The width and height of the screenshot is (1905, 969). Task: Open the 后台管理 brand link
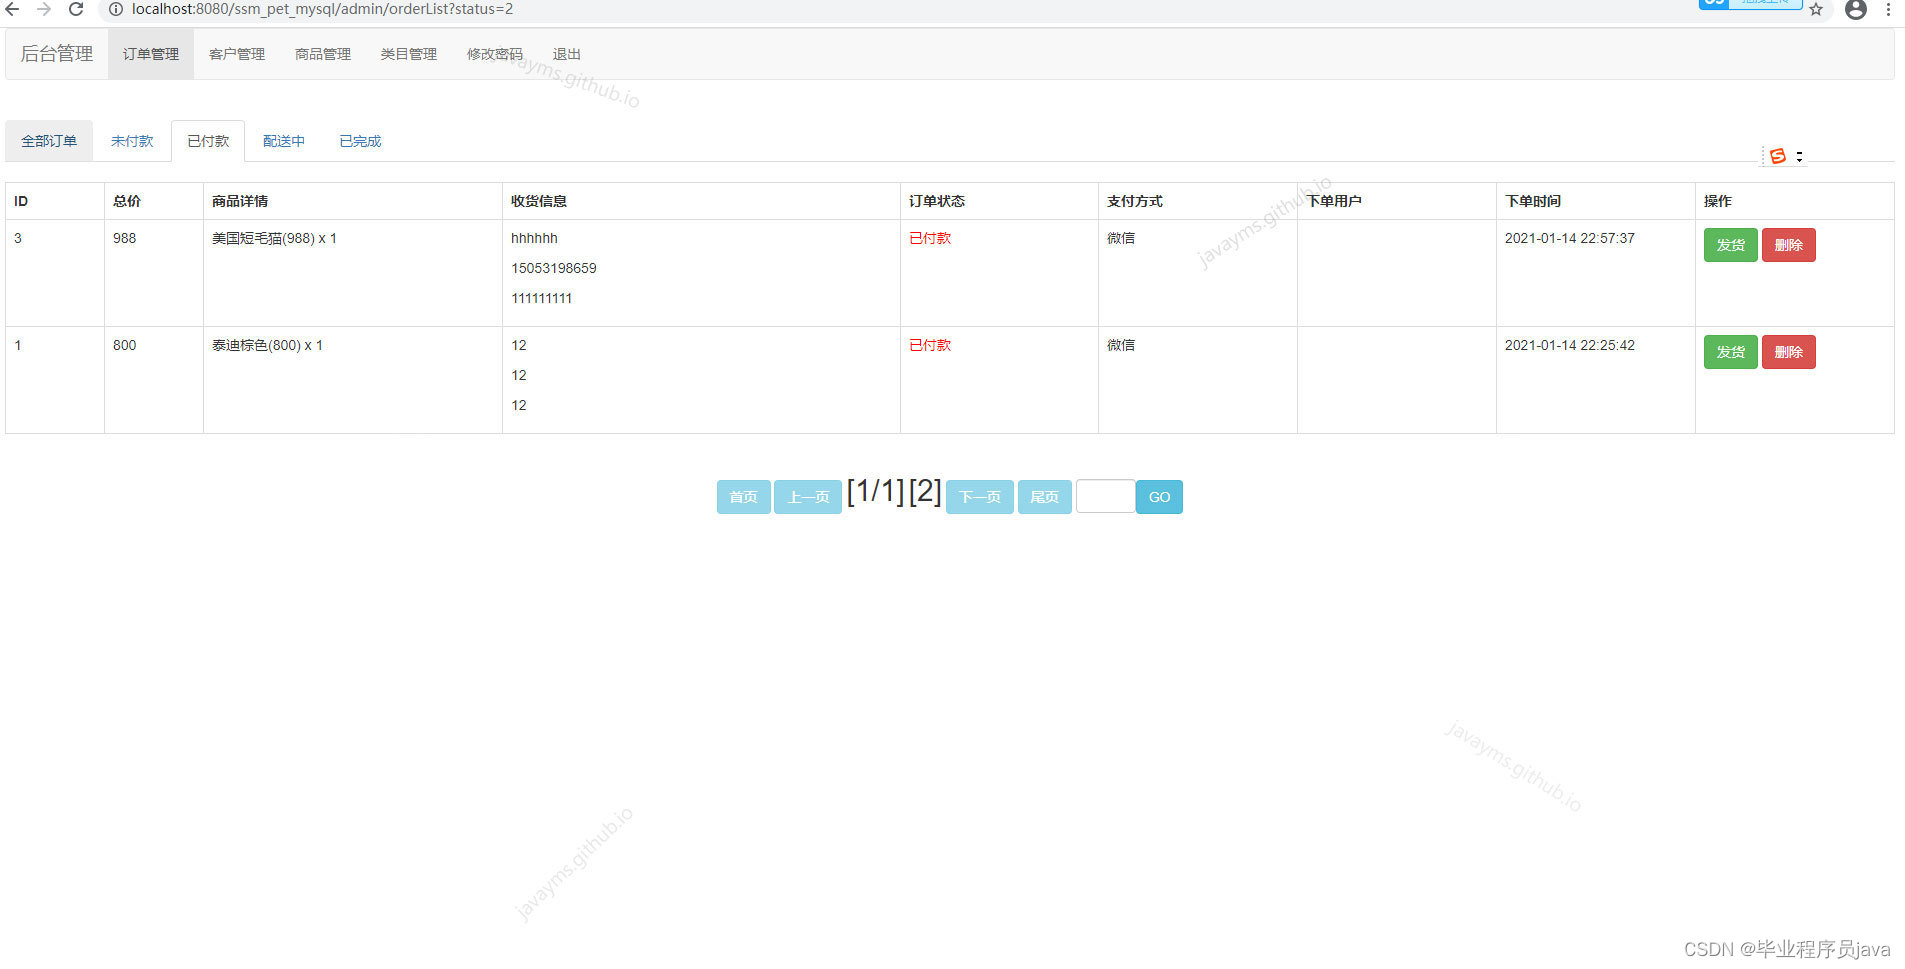[x=57, y=54]
